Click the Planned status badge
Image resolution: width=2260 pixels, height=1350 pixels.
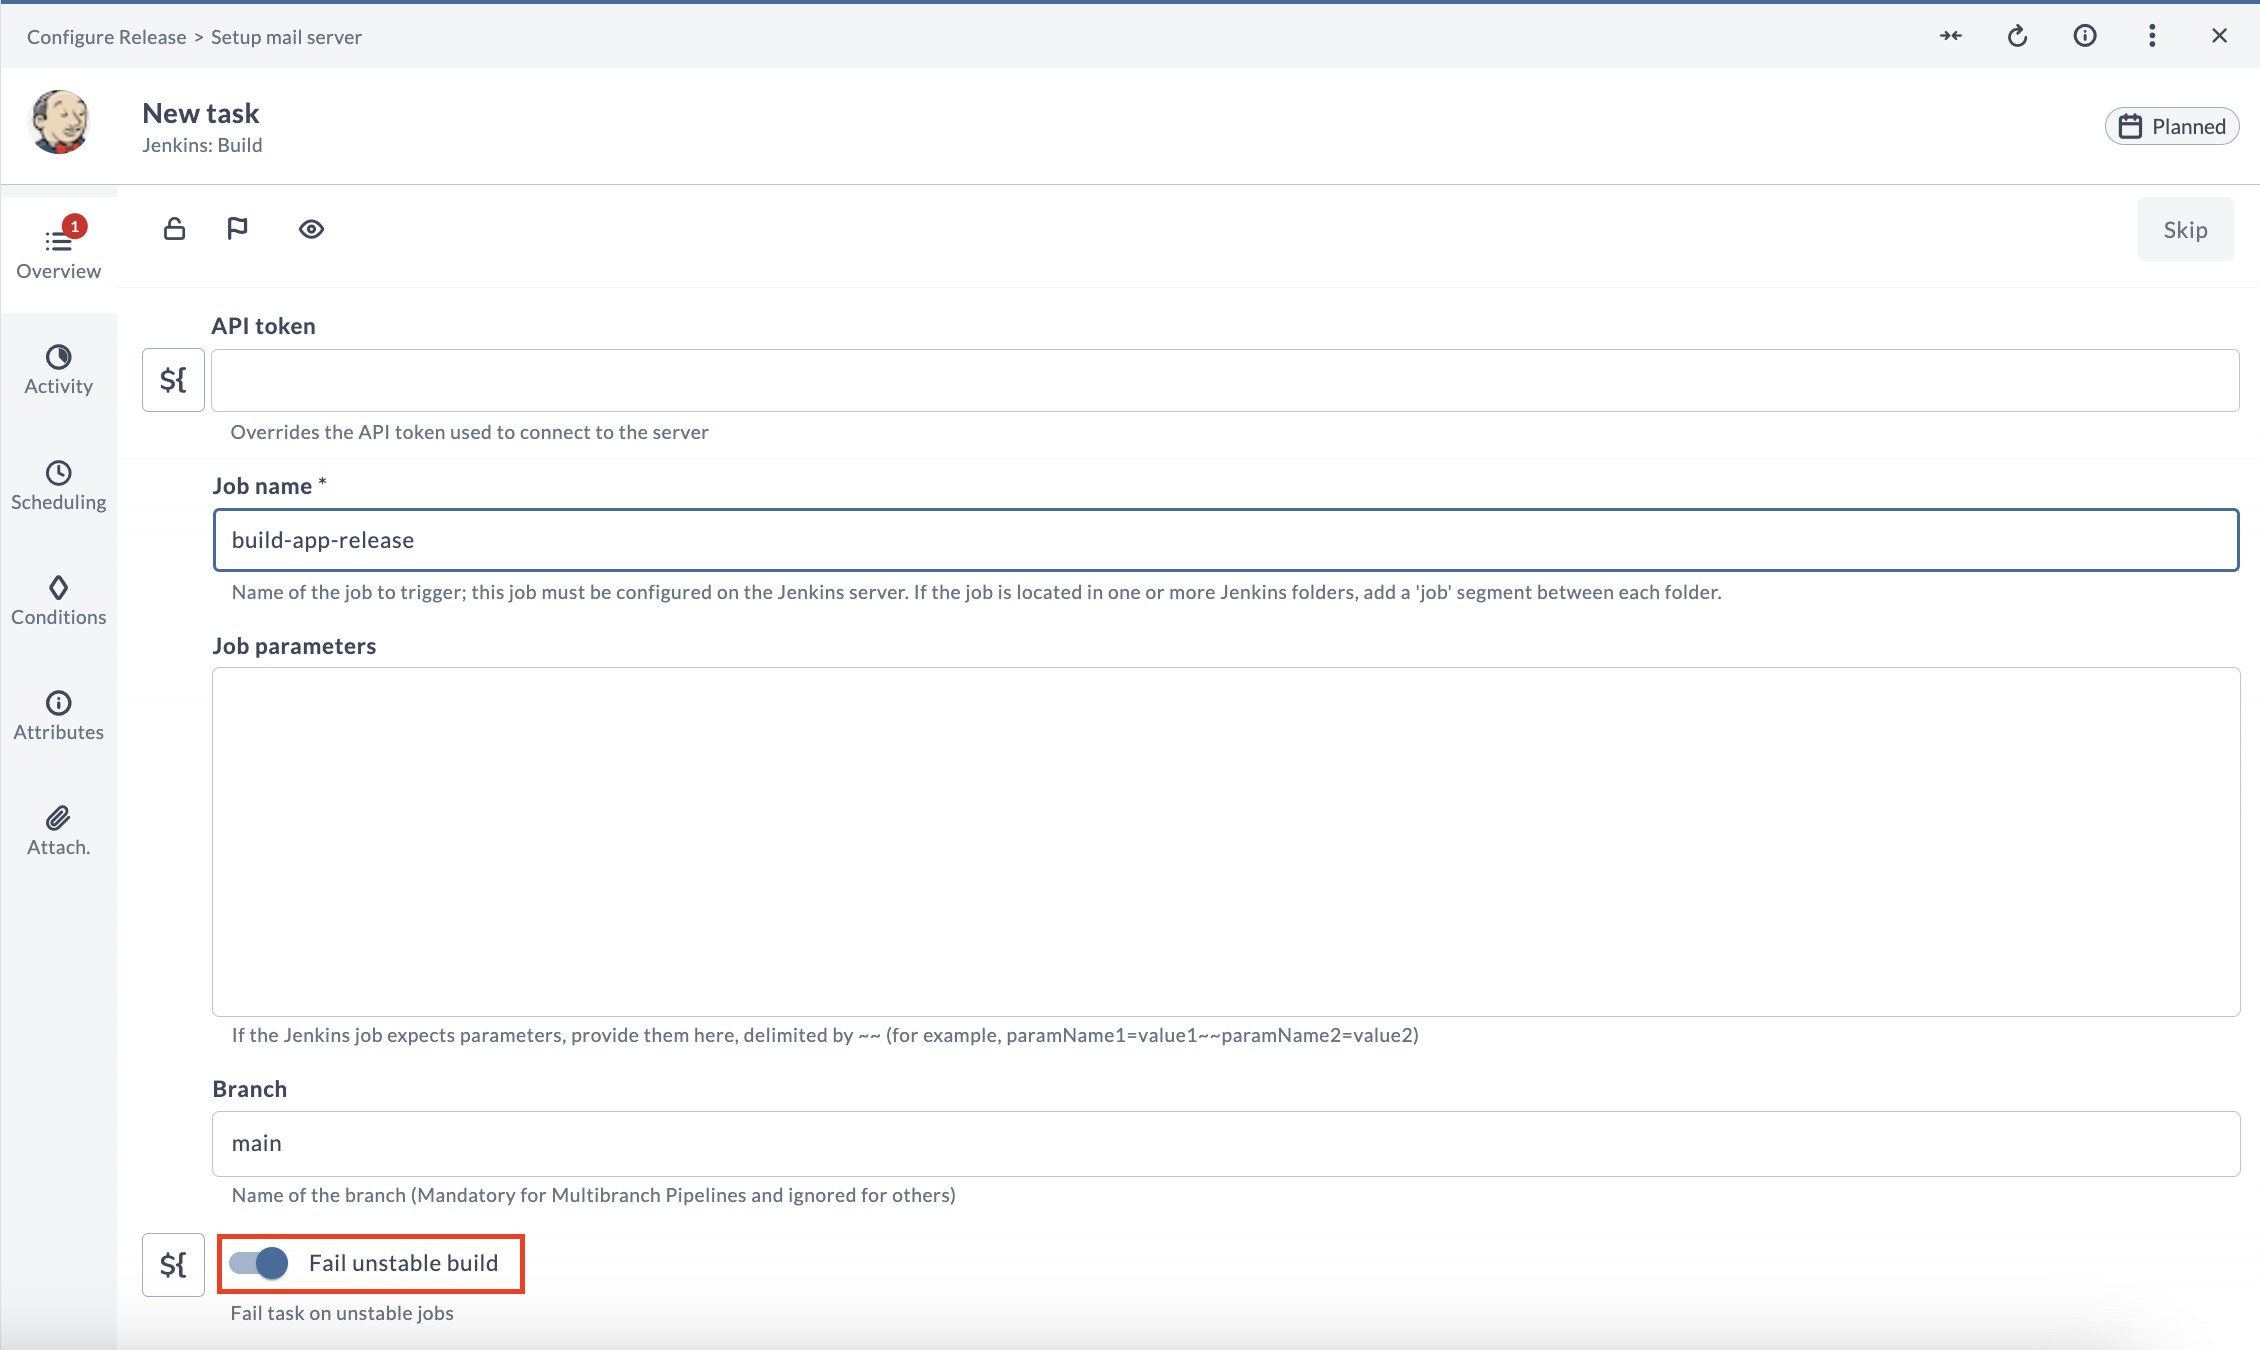(2172, 127)
